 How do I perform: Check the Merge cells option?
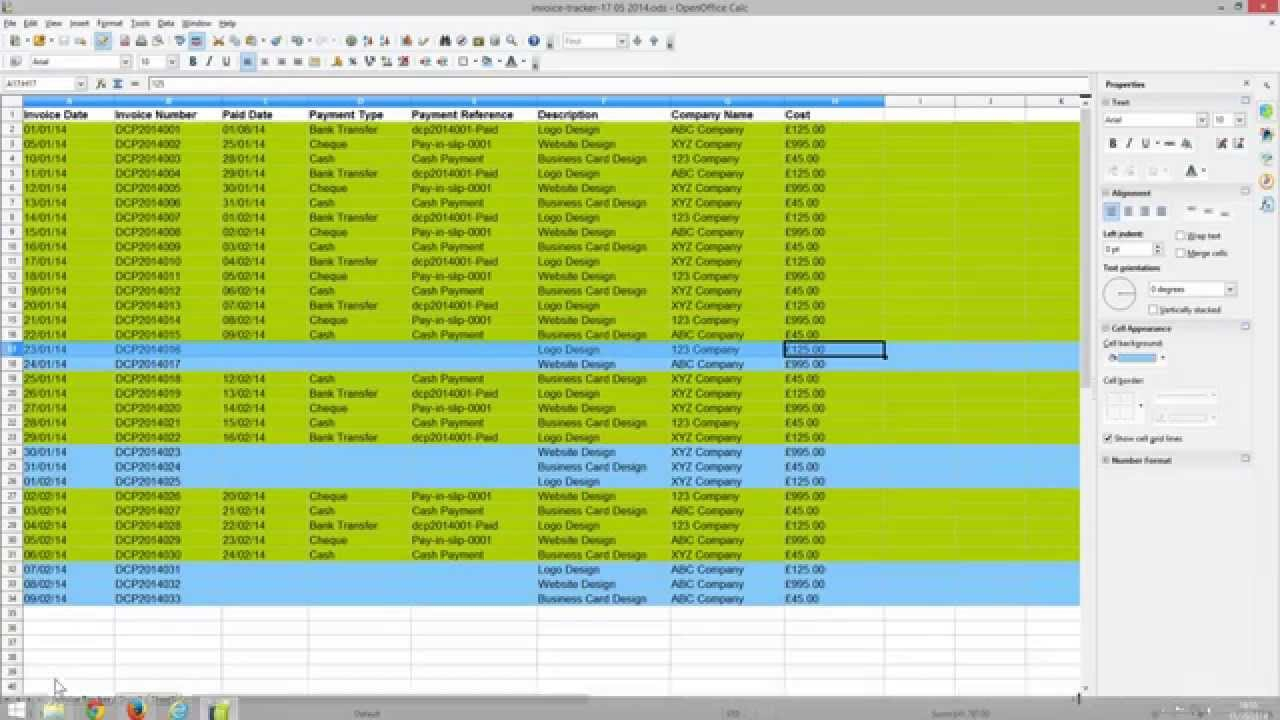pyautogui.click(x=1180, y=252)
